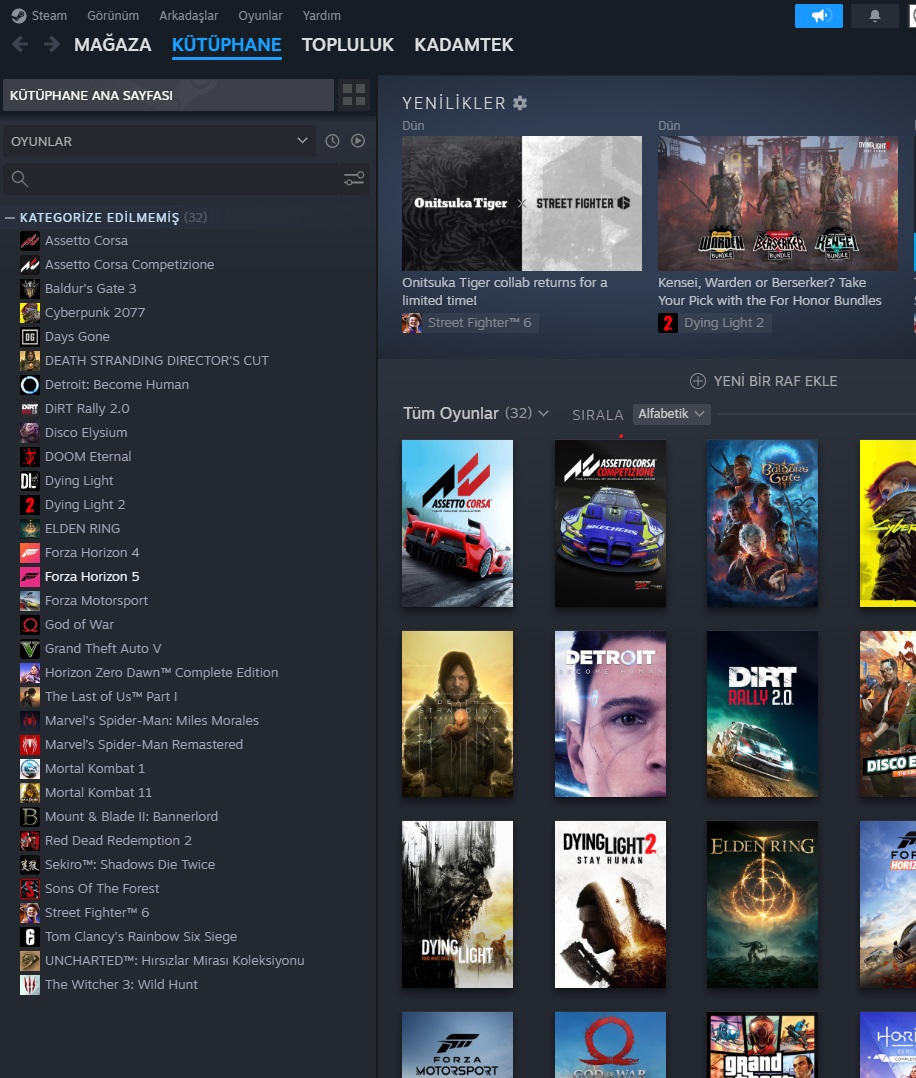This screenshot has height=1078, width=916.
Task: Open the notifications bell
Action: point(876,16)
